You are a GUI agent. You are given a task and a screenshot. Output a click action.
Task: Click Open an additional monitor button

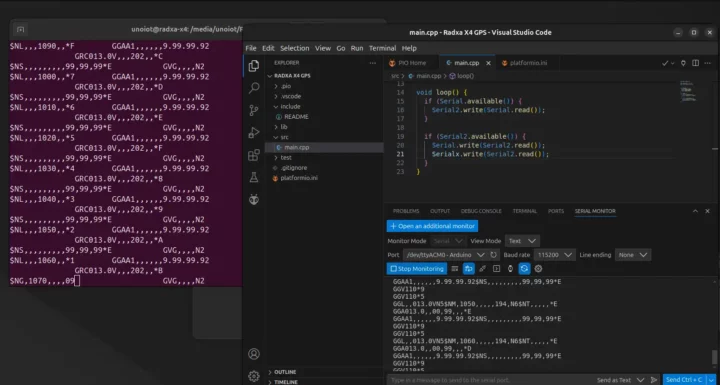[433, 226]
